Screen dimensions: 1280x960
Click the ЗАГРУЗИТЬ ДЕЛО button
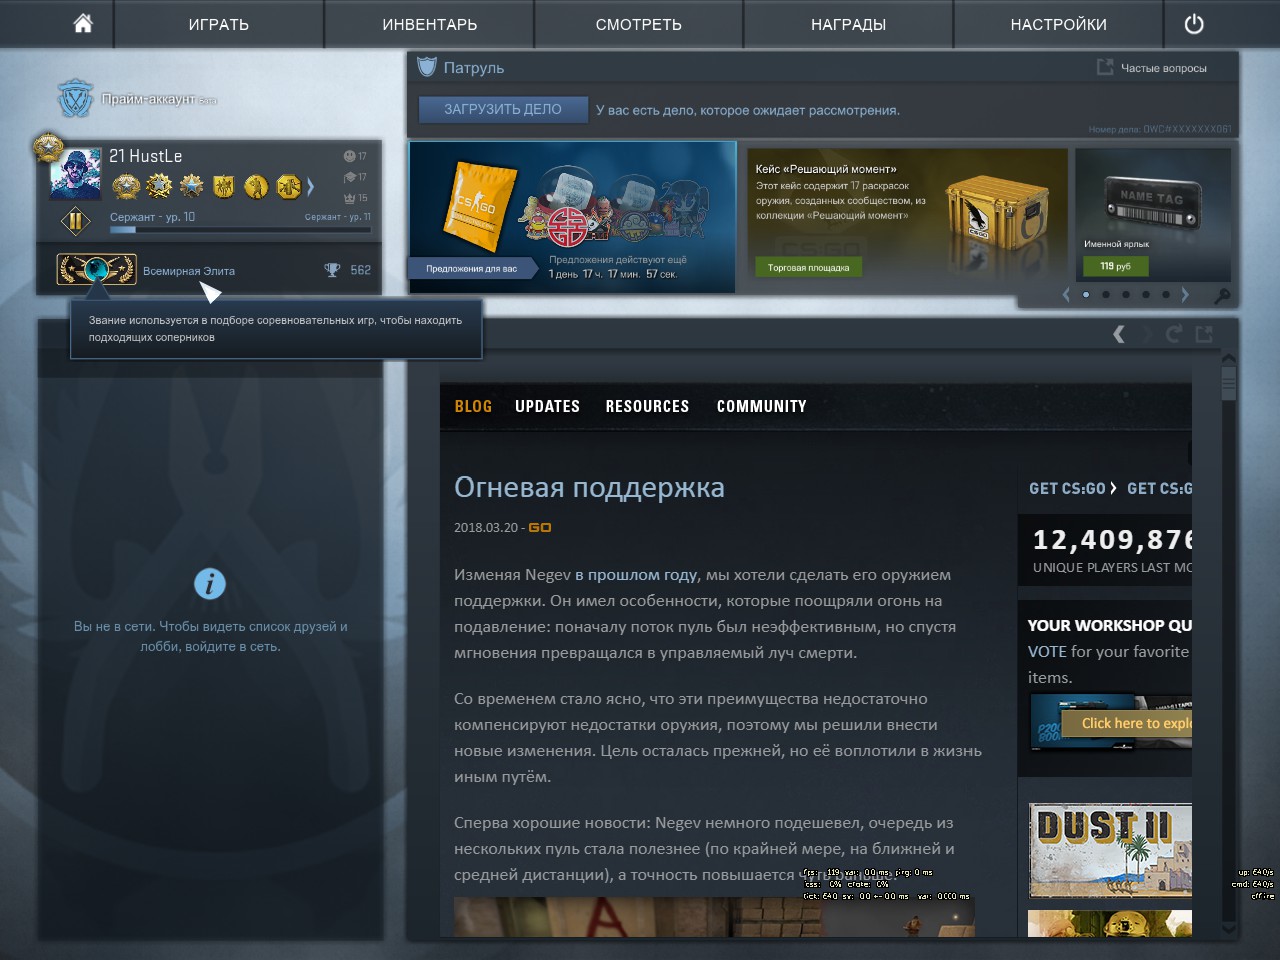(x=503, y=109)
